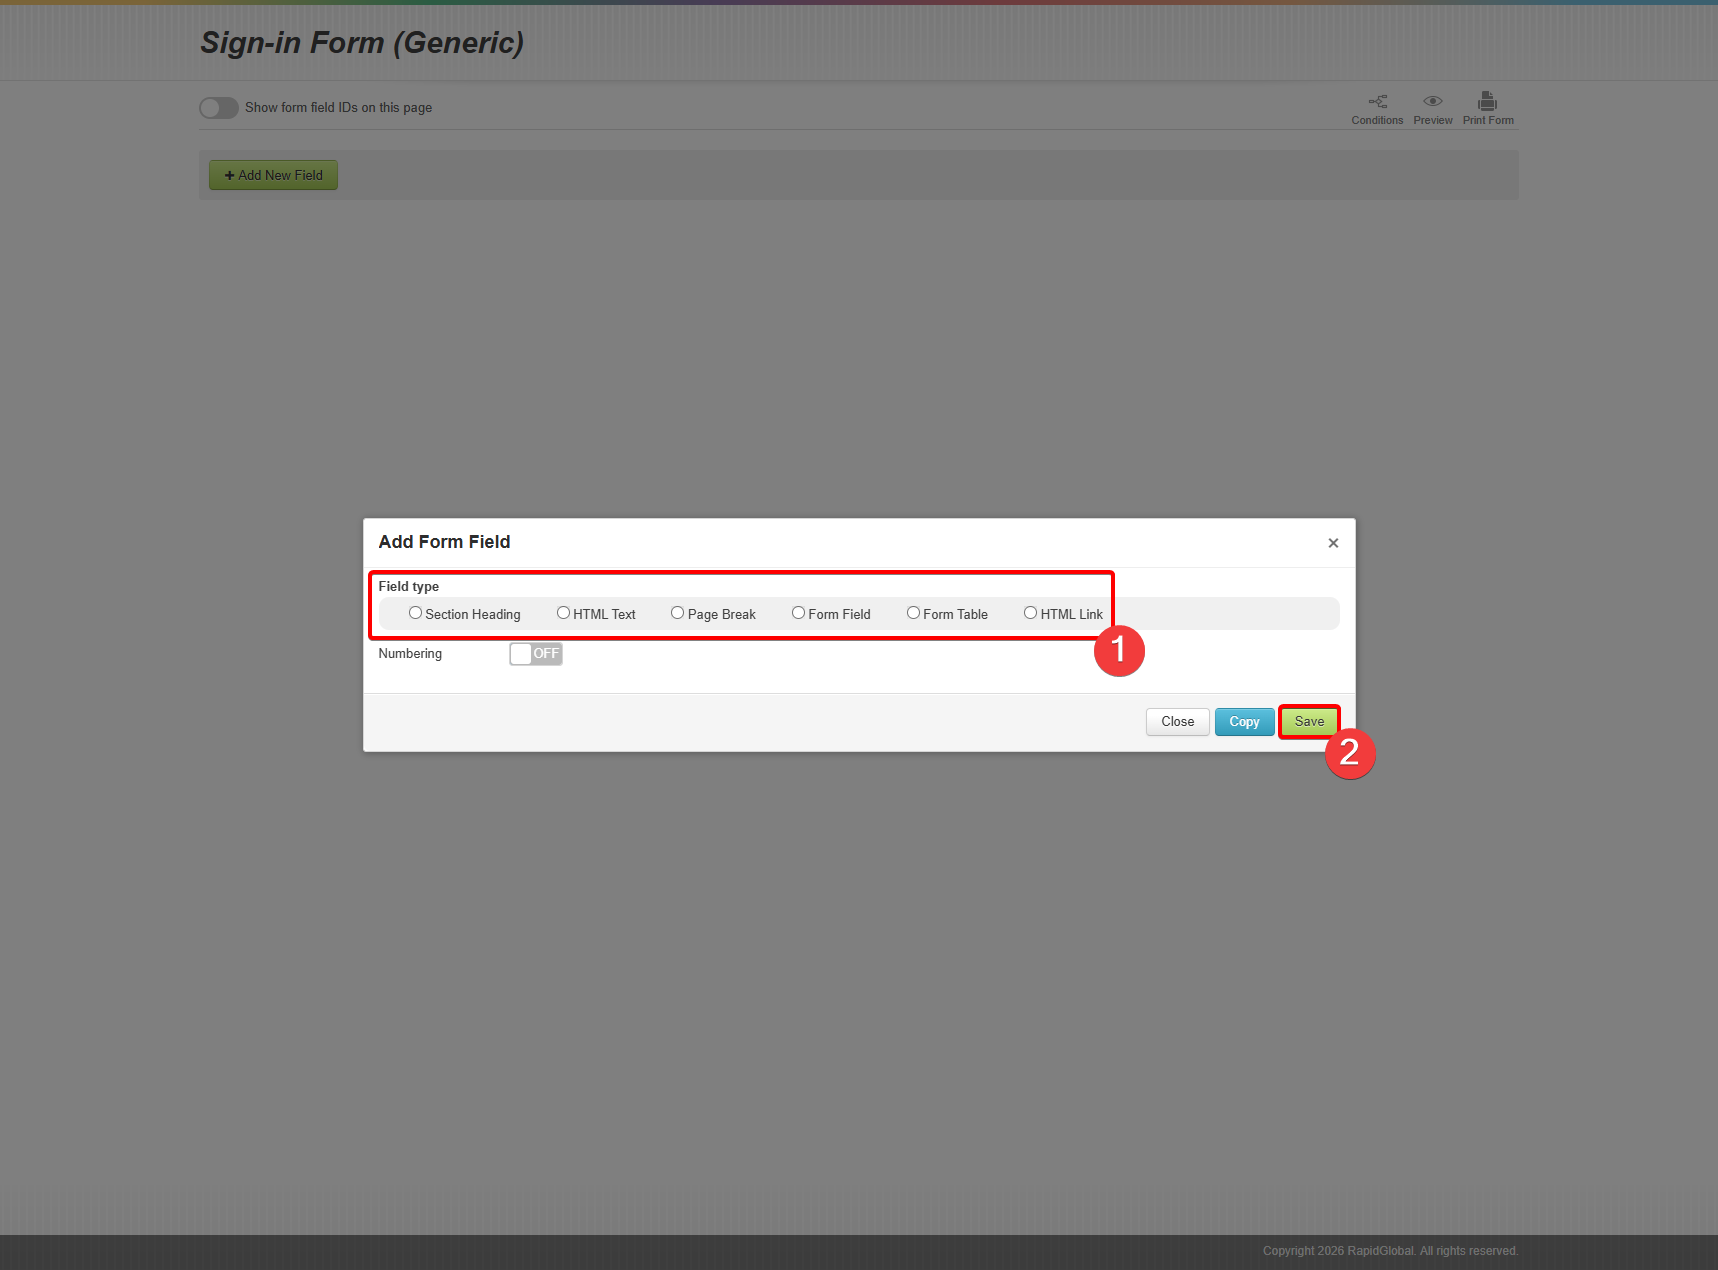The width and height of the screenshot is (1718, 1270).
Task: Turn on the Numbering toggle
Action: point(536,654)
